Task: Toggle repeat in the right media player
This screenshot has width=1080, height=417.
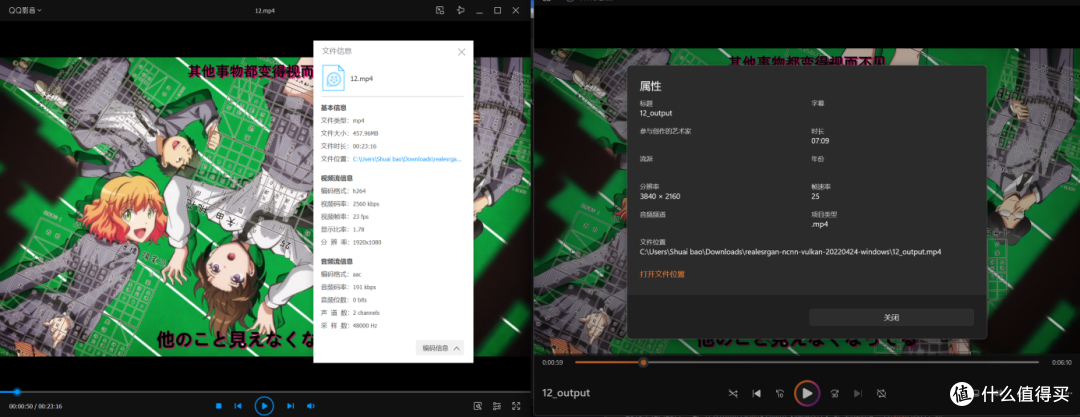Action: [881, 394]
